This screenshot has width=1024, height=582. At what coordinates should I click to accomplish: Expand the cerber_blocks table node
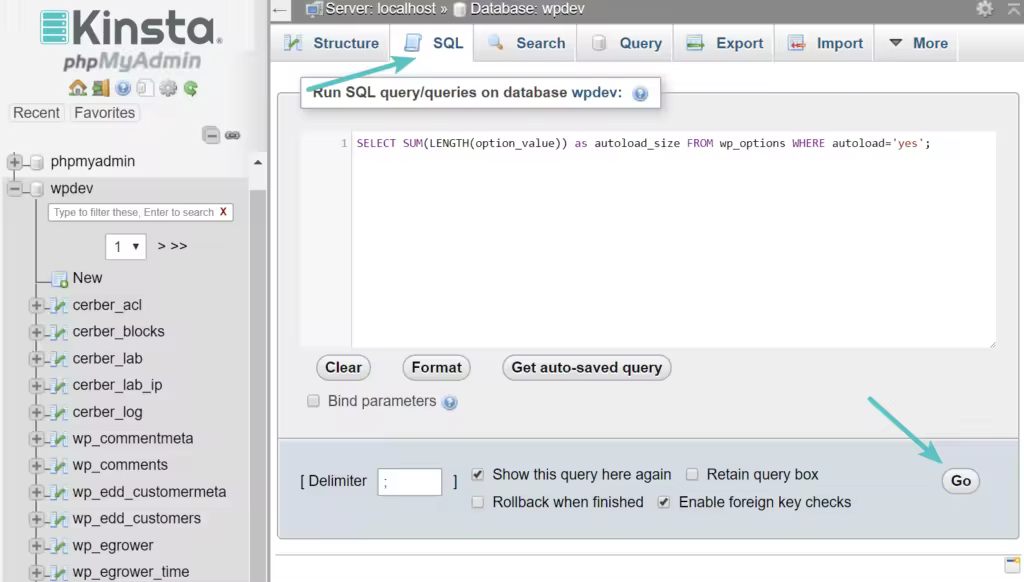[37, 332]
